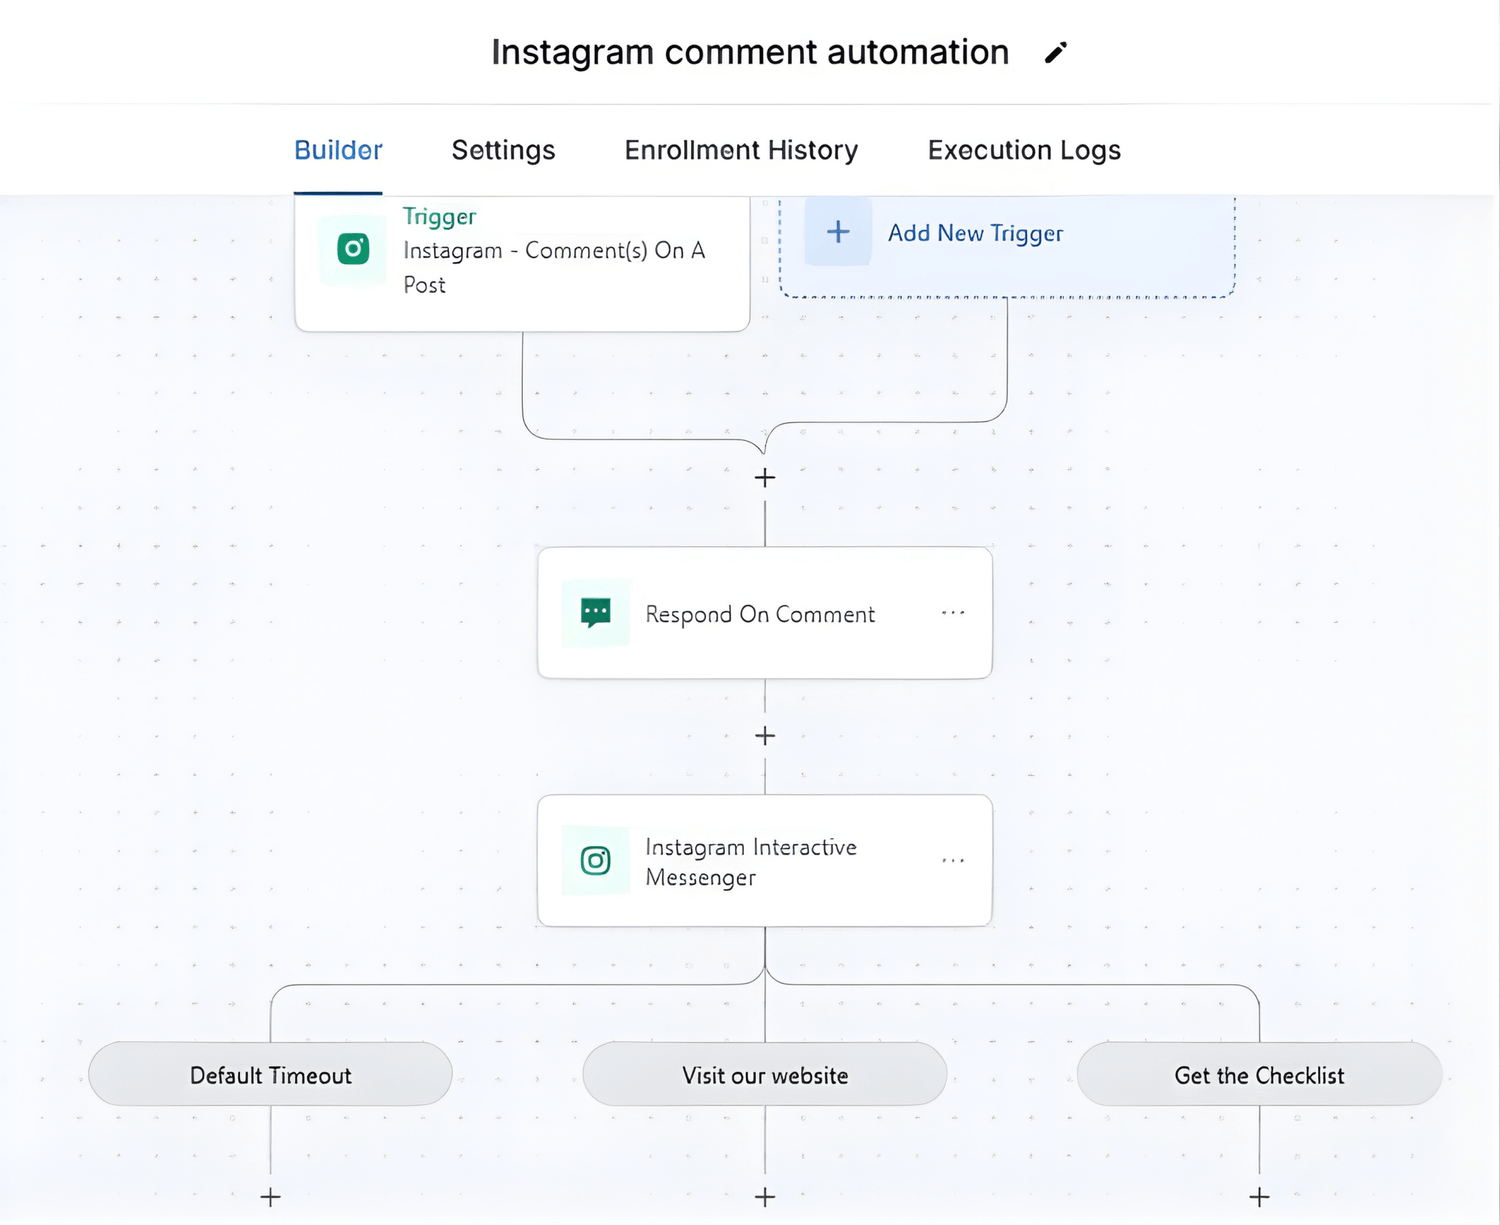
Task: Select the Get the Checklist branch
Action: [1259, 1075]
